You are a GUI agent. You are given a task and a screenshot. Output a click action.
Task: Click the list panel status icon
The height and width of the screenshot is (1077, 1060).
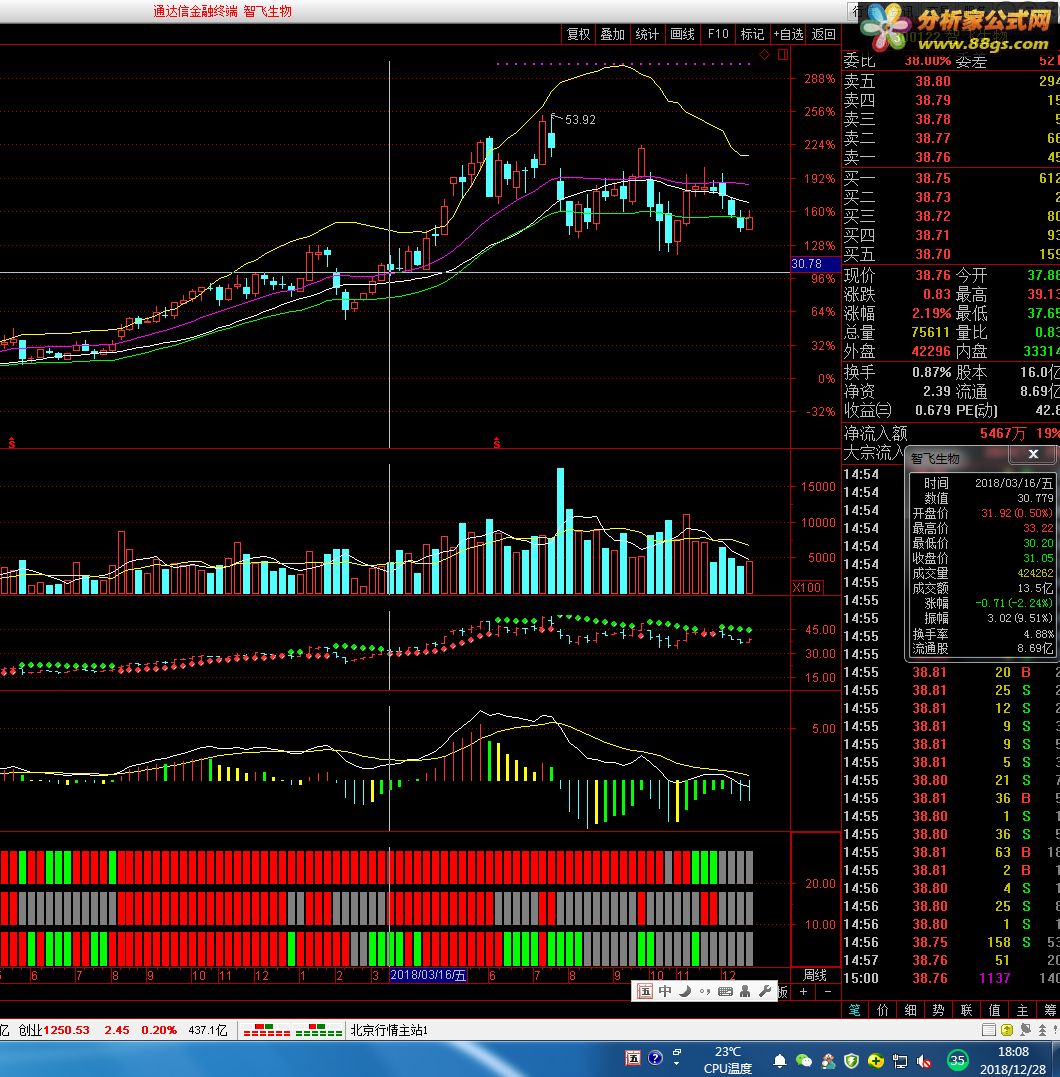(x=989, y=1030)
